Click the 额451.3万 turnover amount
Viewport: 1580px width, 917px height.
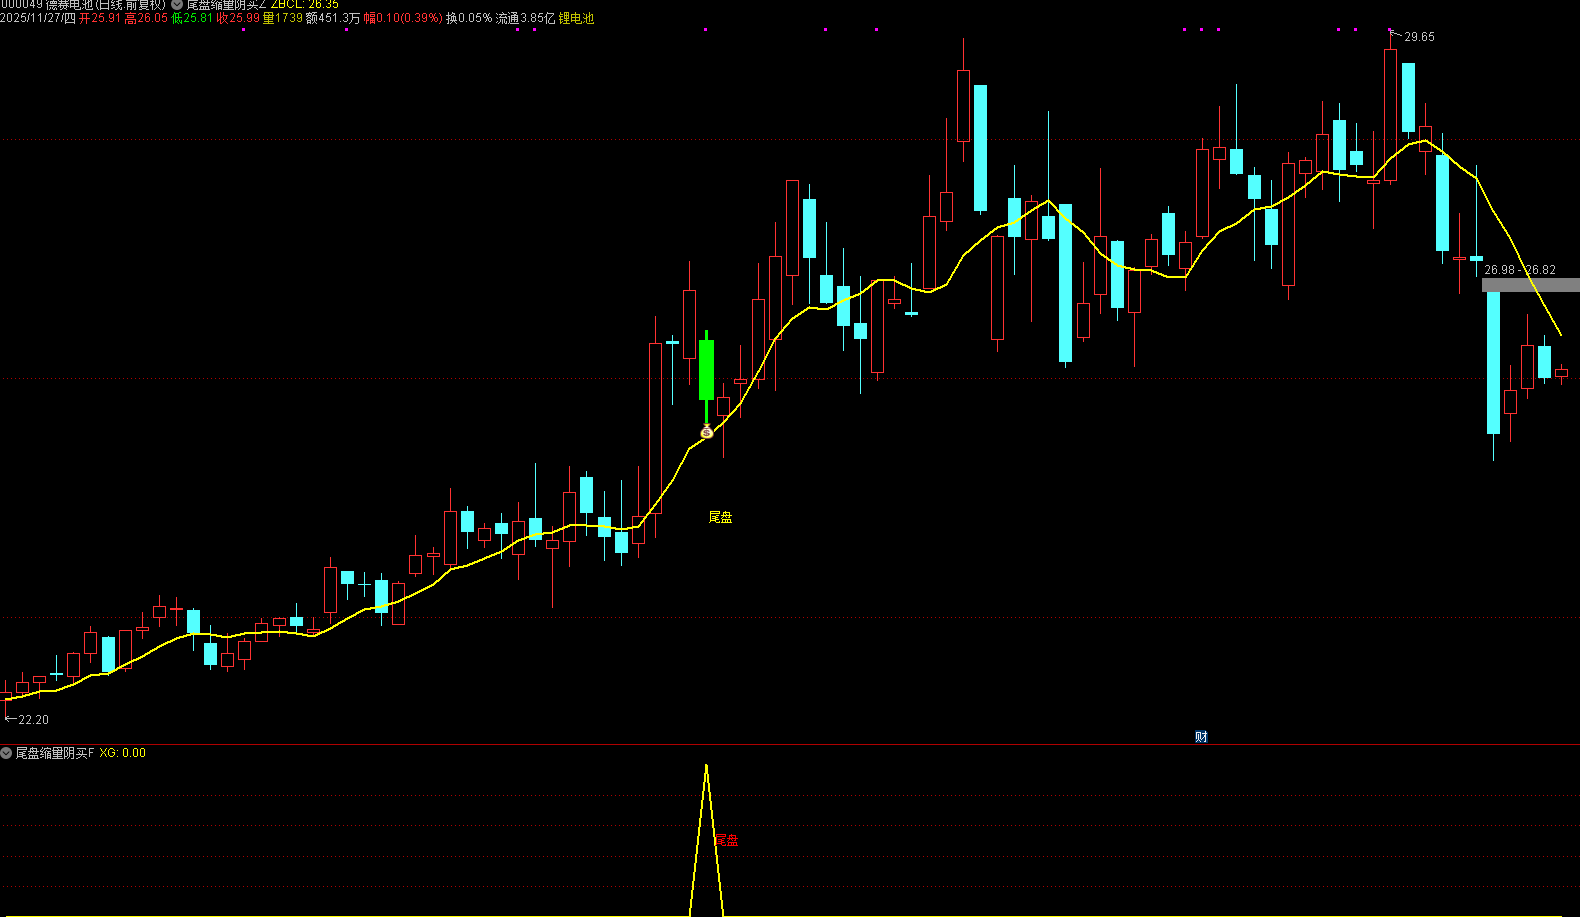tap(333, 18)
